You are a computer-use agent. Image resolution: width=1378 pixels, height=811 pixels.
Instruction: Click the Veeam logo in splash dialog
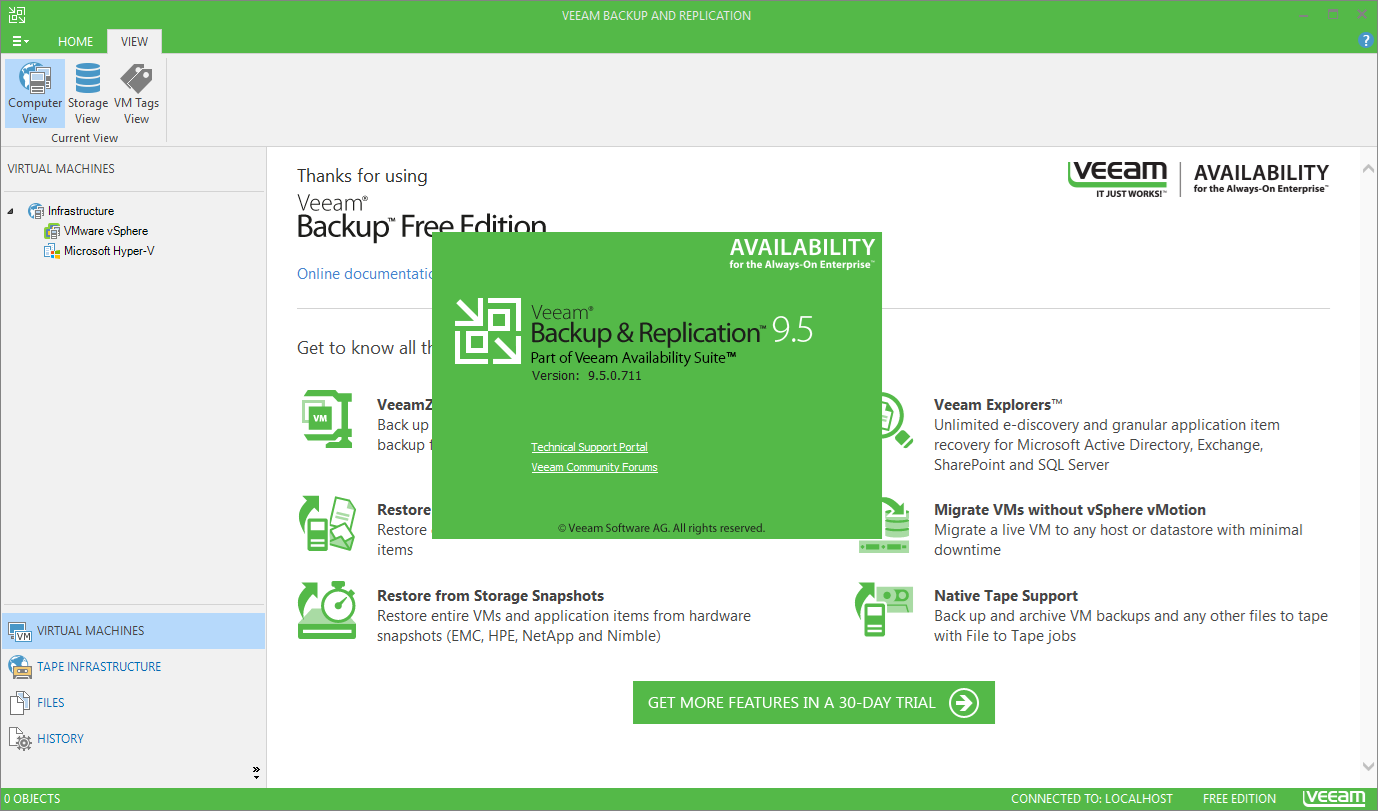pos(488,332)
